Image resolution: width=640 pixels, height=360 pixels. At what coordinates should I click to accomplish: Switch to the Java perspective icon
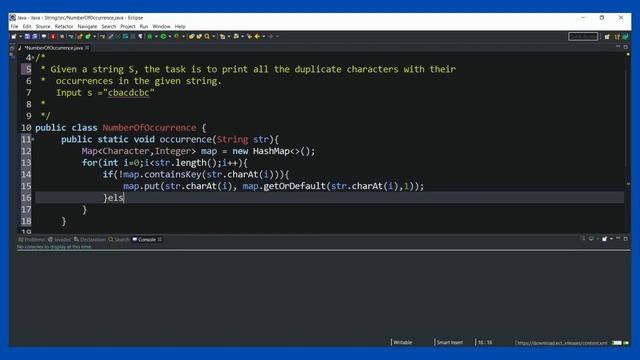coord(617,36)
